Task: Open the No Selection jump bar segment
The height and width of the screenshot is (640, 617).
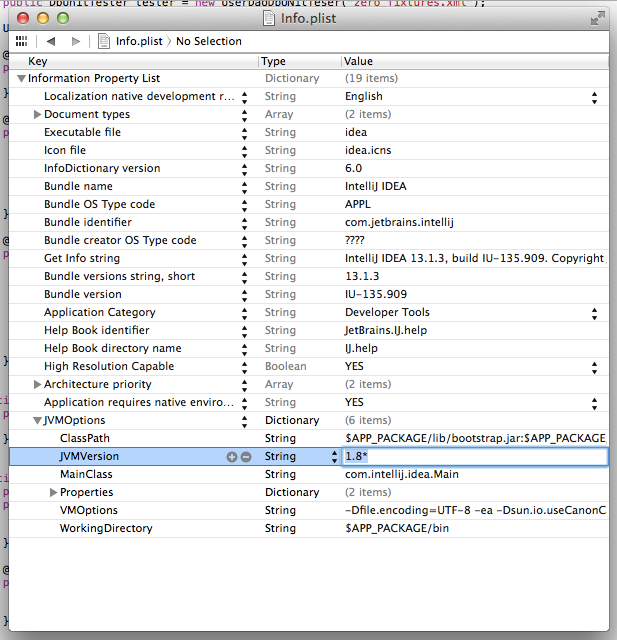Action: (x=209, y=41)
